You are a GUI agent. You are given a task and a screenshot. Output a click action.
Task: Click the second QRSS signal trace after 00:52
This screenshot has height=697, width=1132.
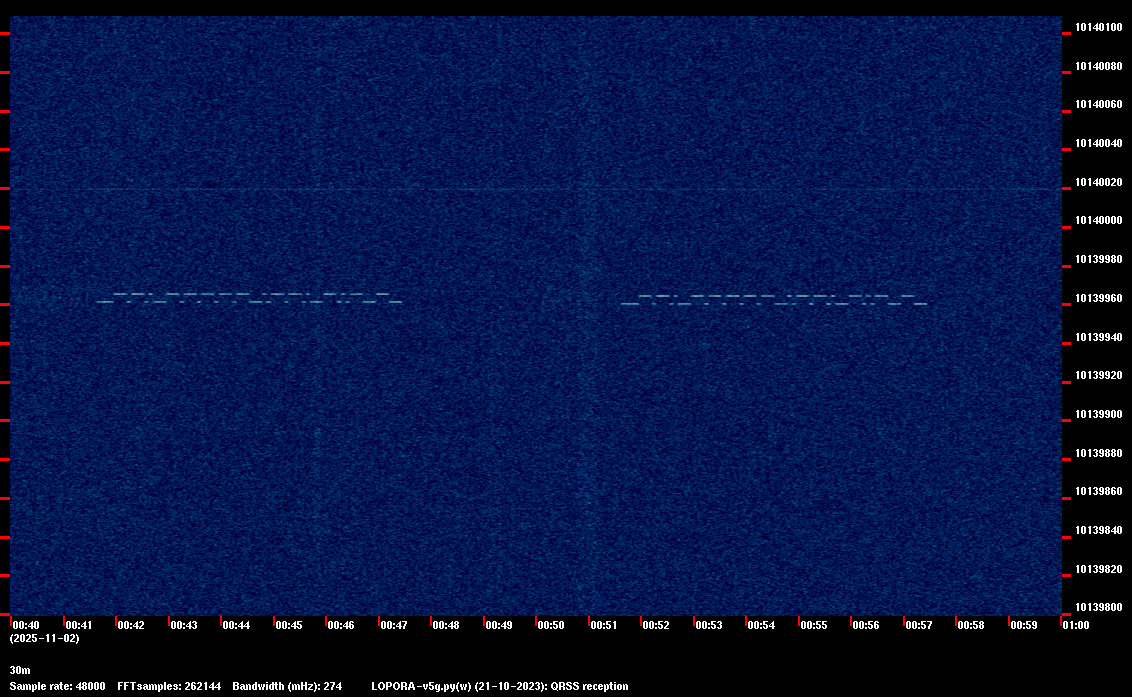pos(774,300)
